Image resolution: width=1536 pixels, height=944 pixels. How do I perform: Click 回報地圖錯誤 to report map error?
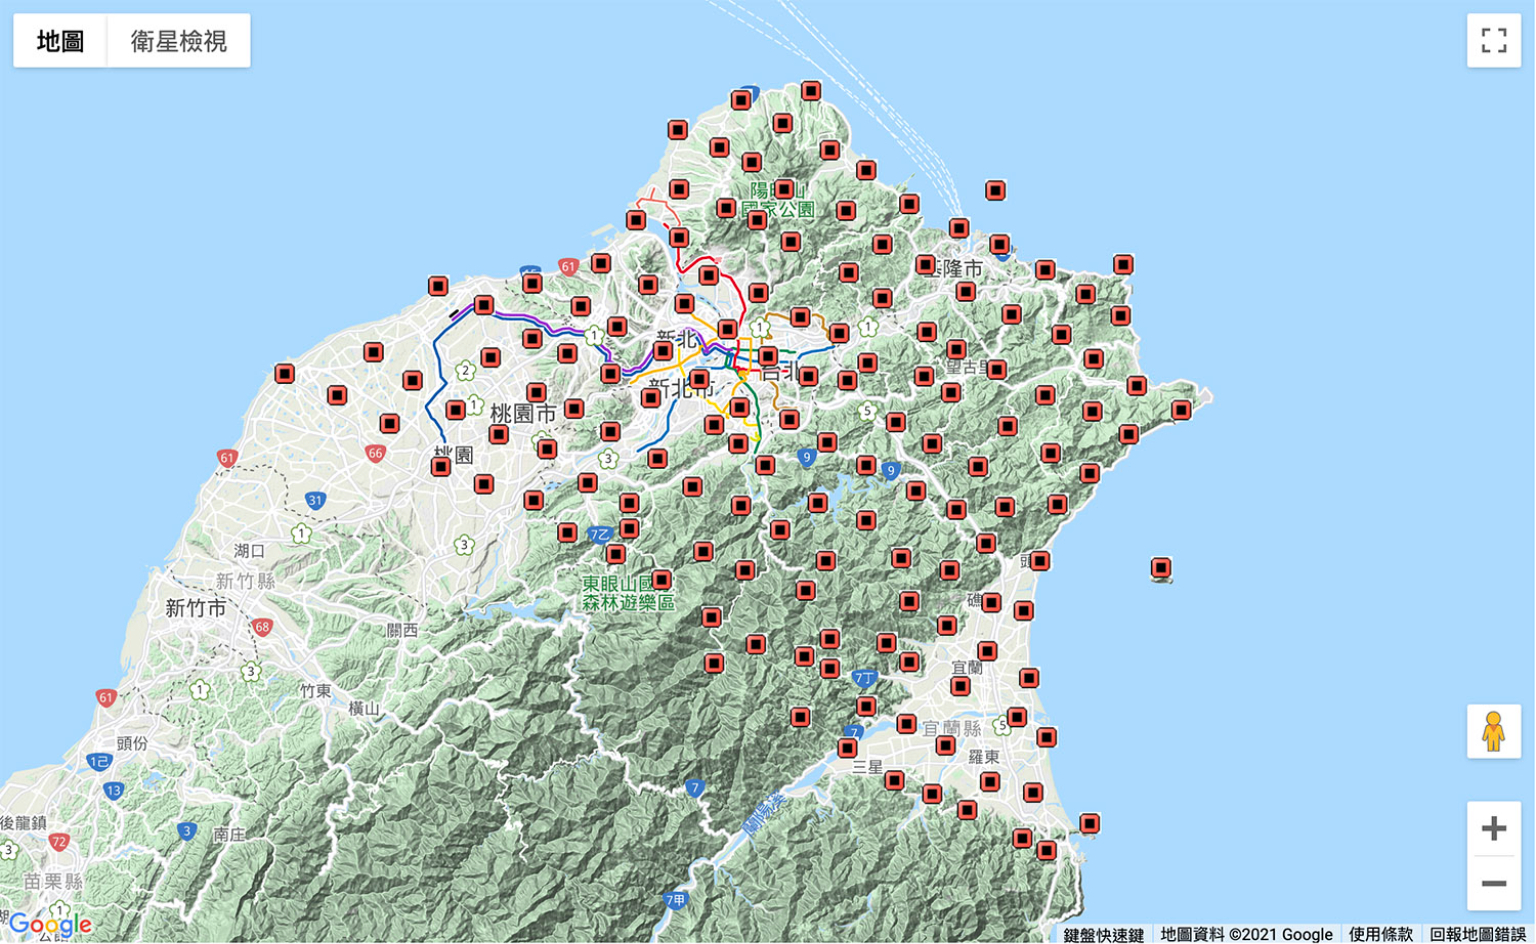point(1477,934)
